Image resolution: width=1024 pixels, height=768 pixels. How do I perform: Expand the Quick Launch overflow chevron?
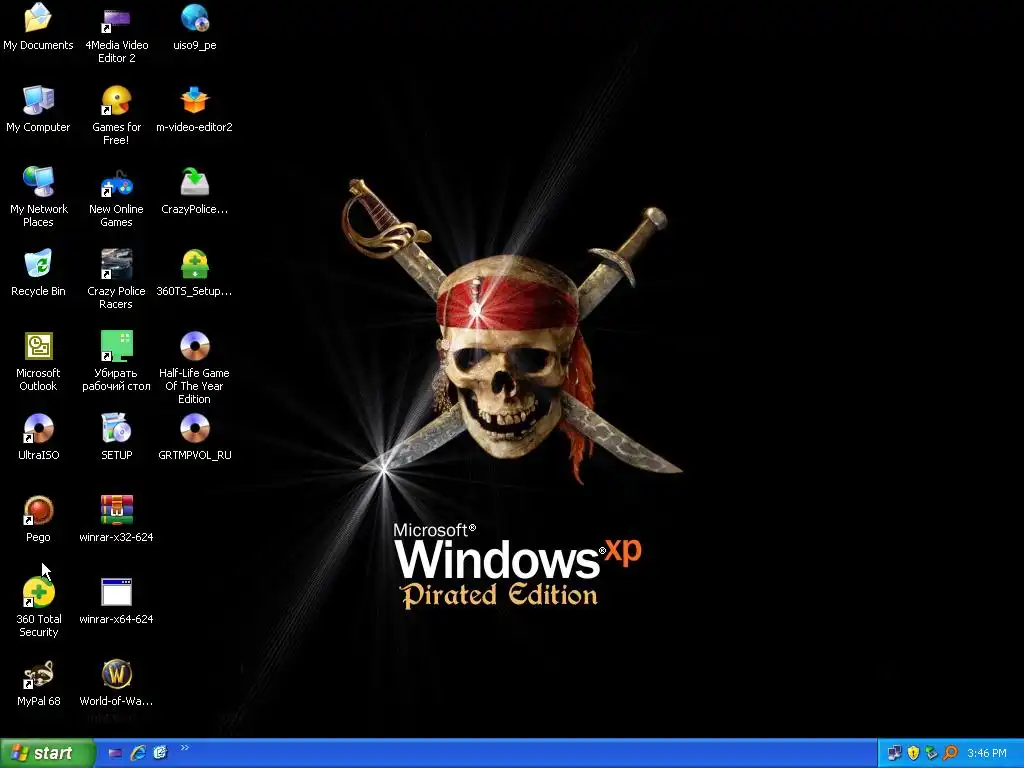tap(185, 748)
